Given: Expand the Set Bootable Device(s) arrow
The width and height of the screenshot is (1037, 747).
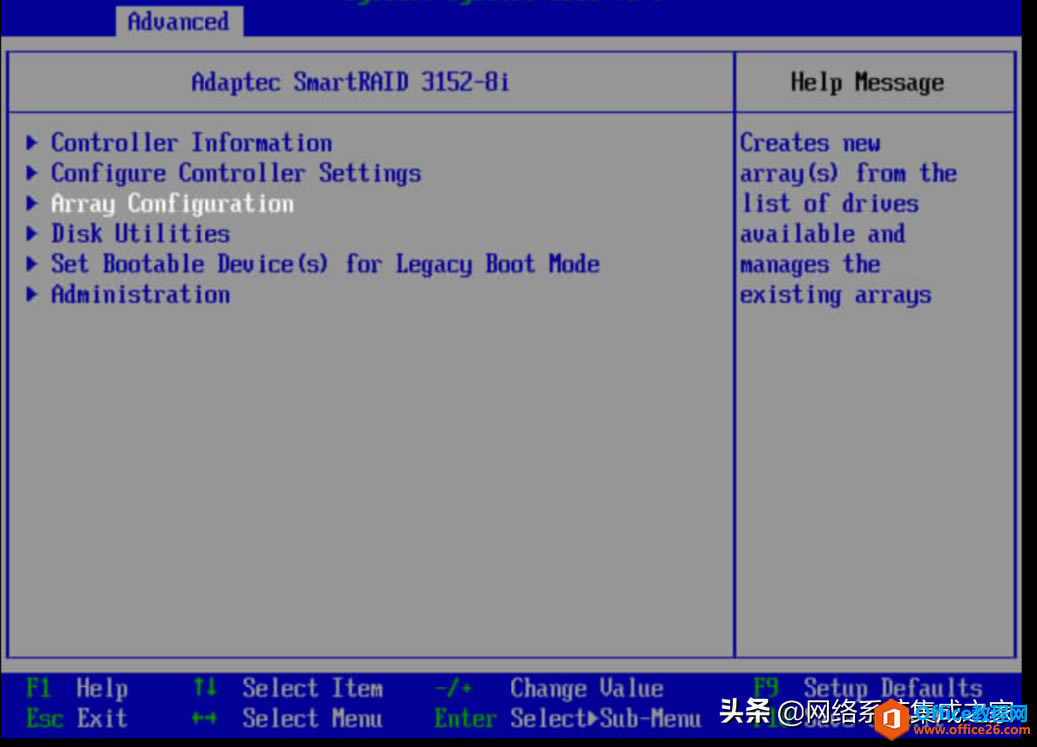Looking at the screenshot, I should pos(31,264).
